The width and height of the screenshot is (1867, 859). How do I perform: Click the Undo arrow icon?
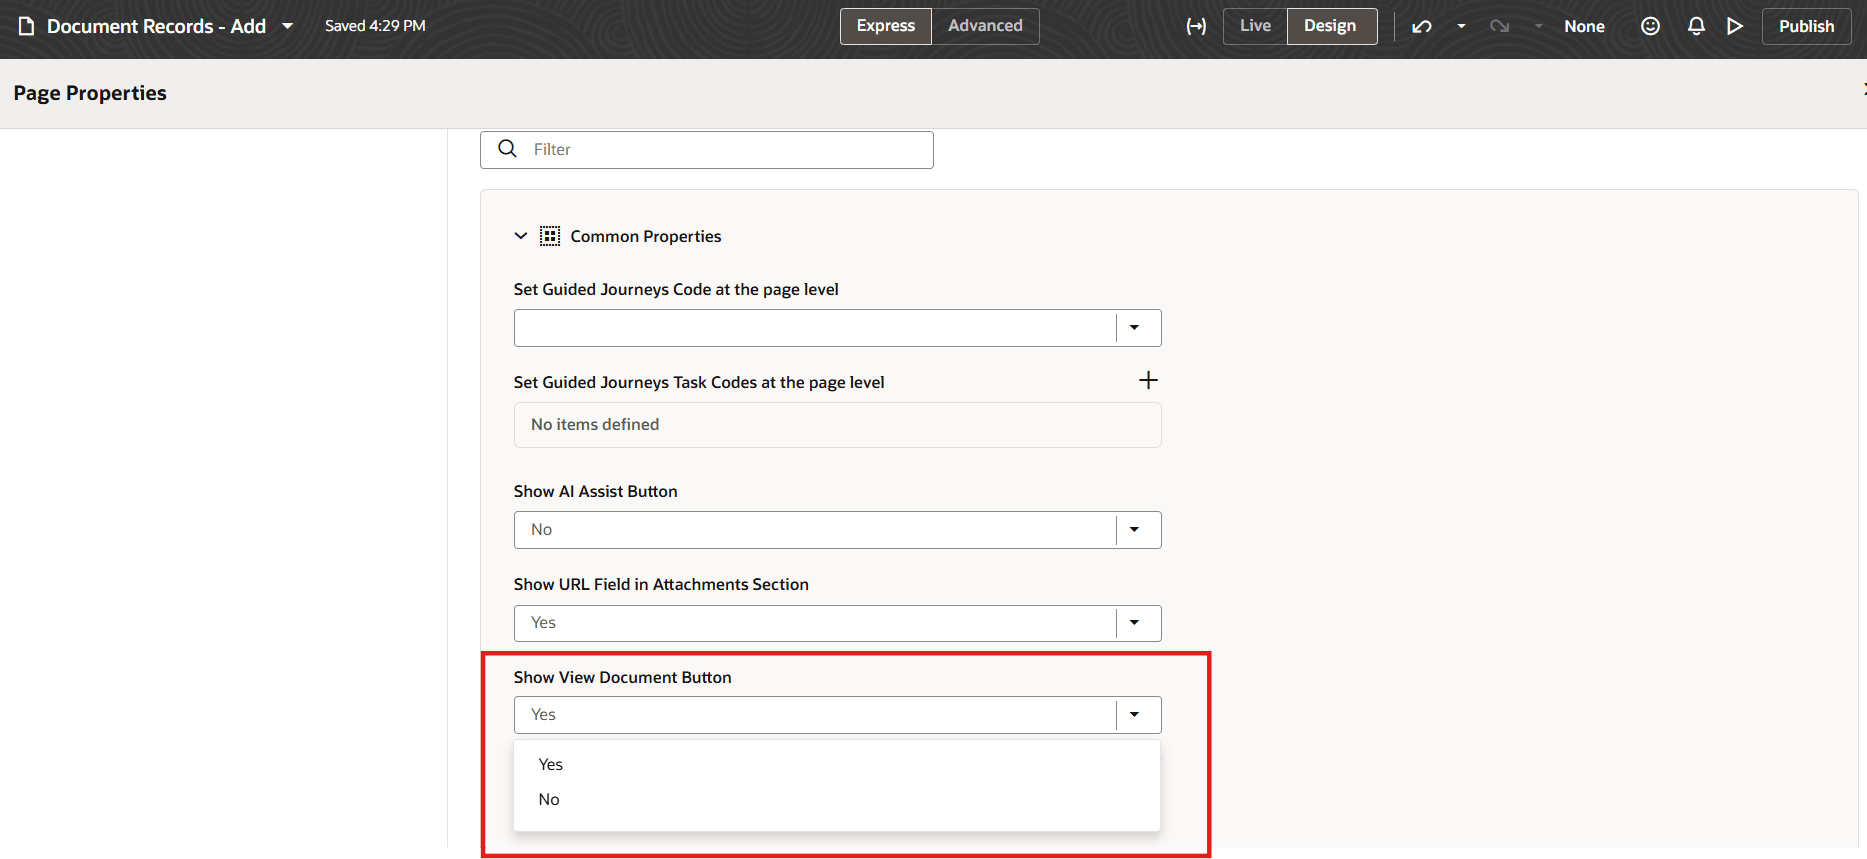1422,26
